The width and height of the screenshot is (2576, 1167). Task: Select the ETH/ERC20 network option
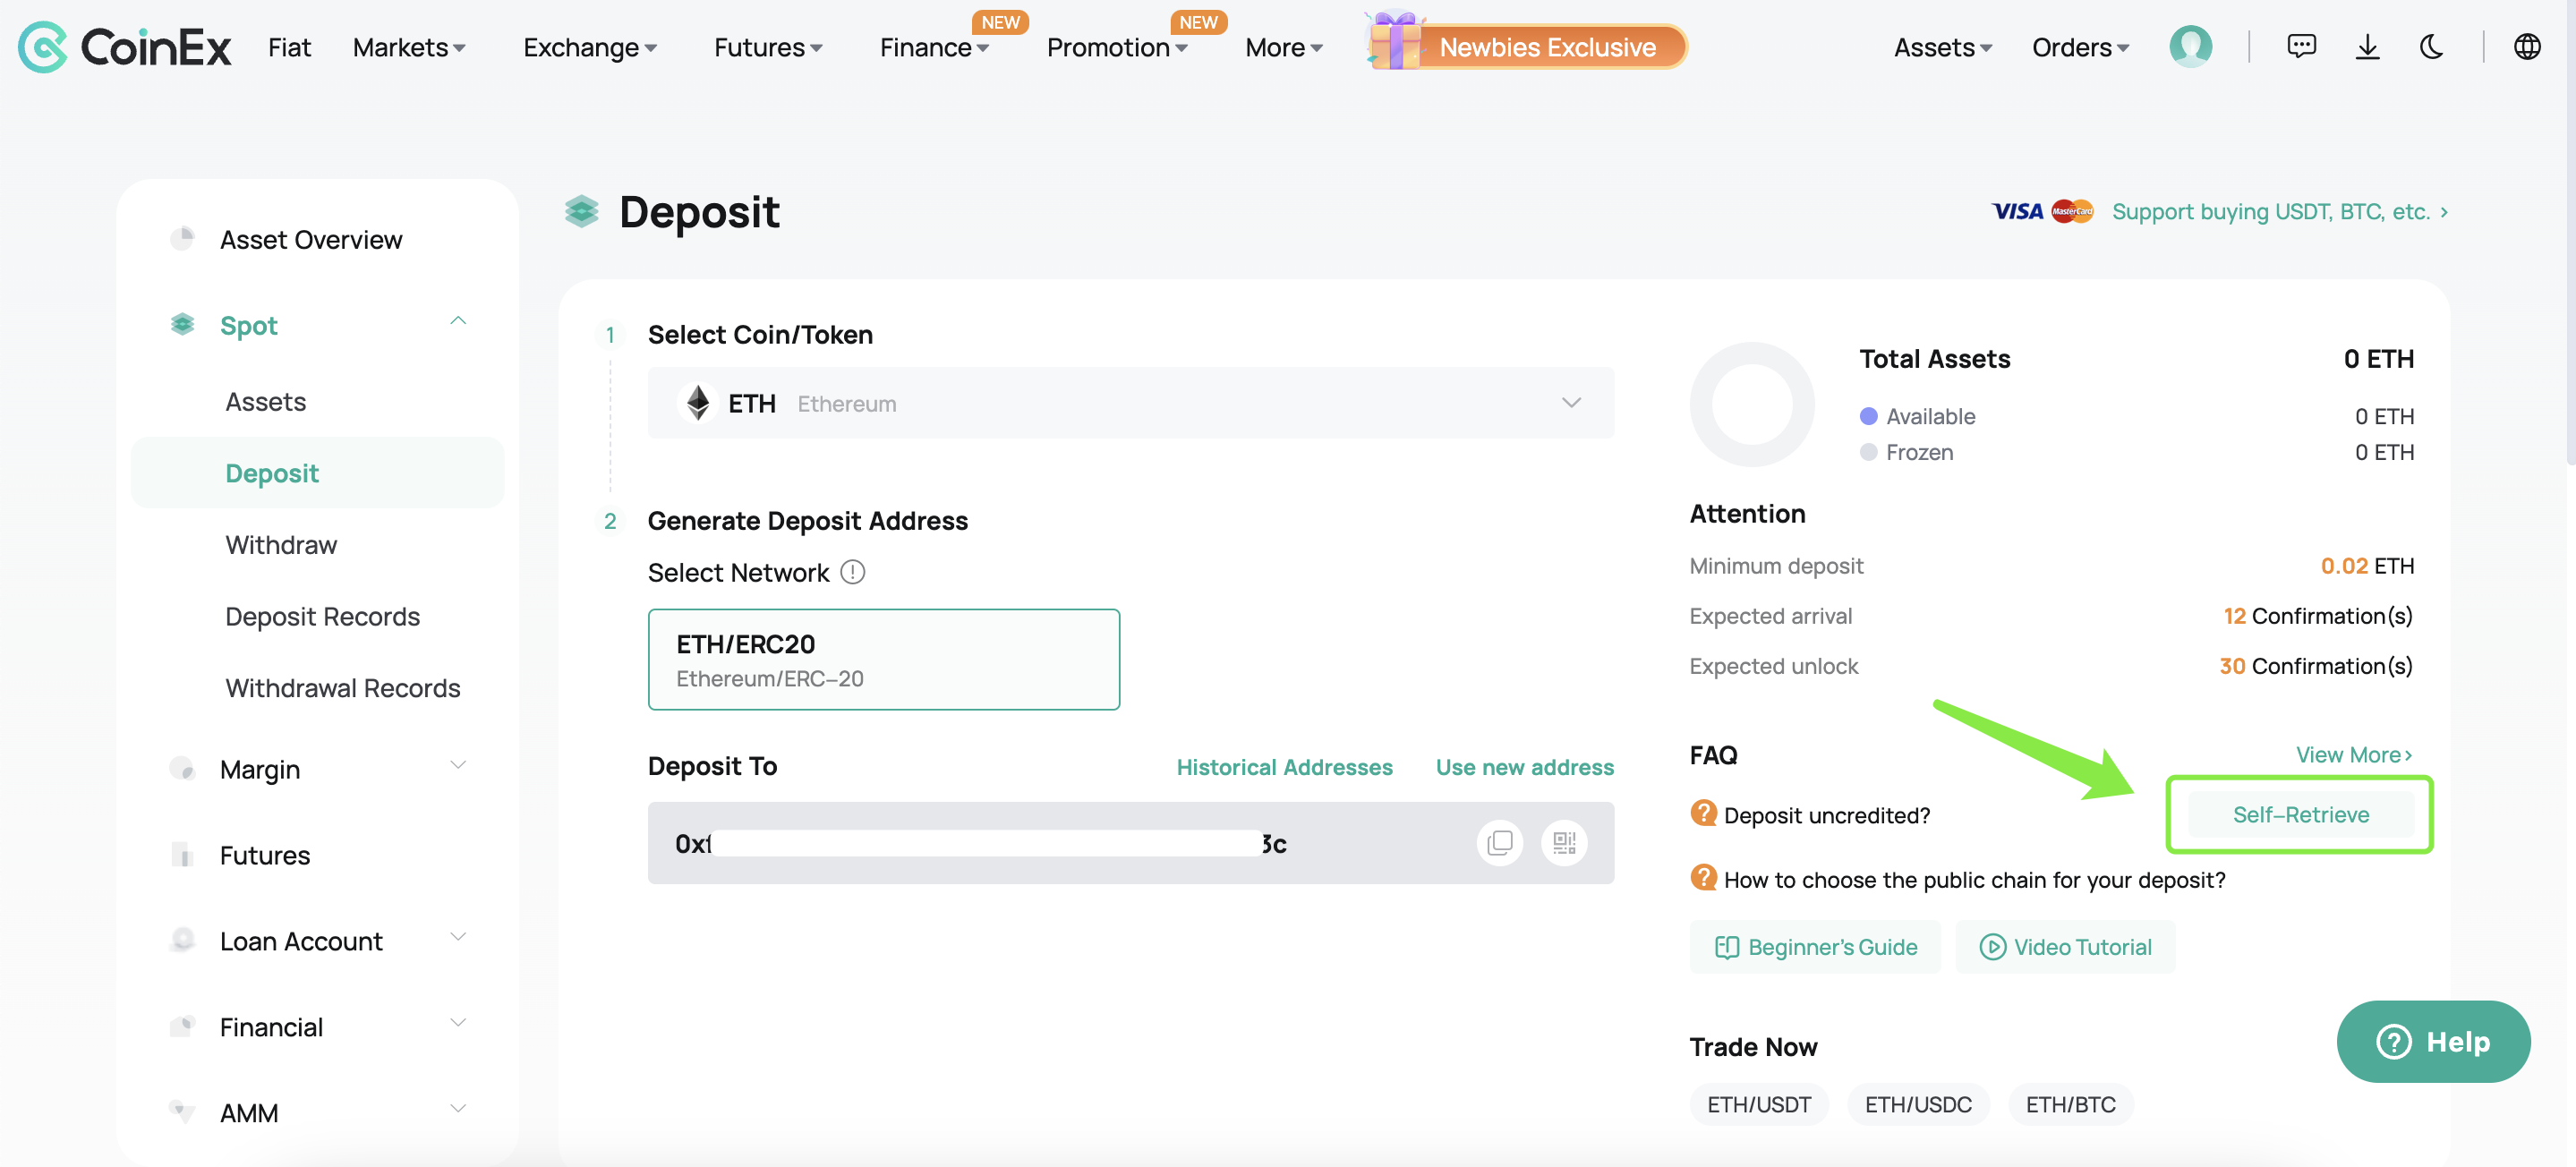[883, 659]
